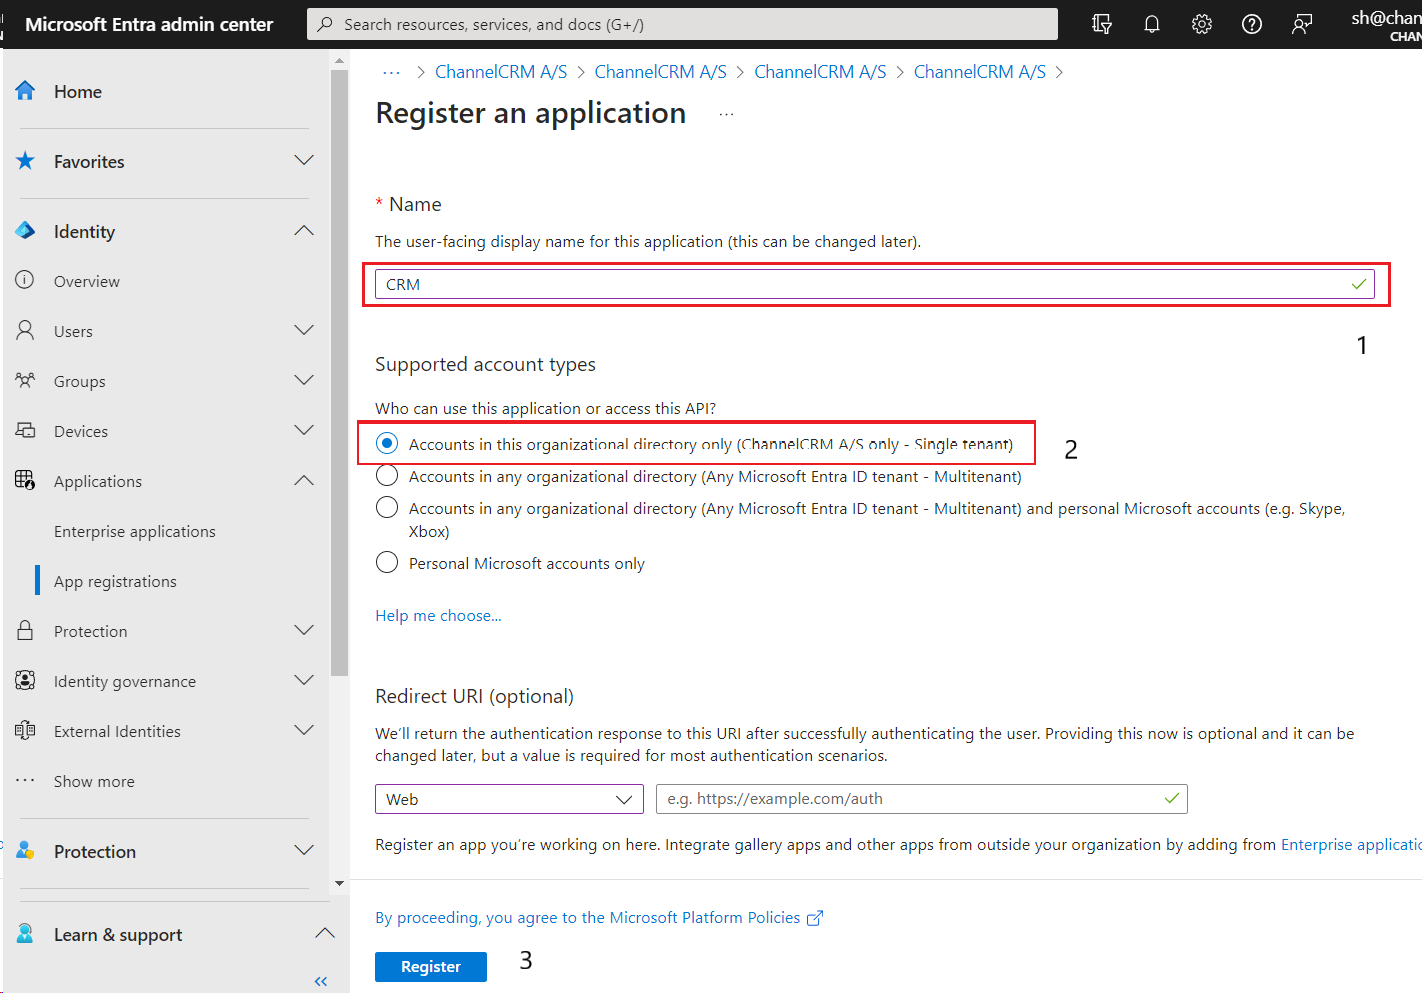Expand the Identity governance chevron
The image size is (1422, 993).
click(304, 680)
